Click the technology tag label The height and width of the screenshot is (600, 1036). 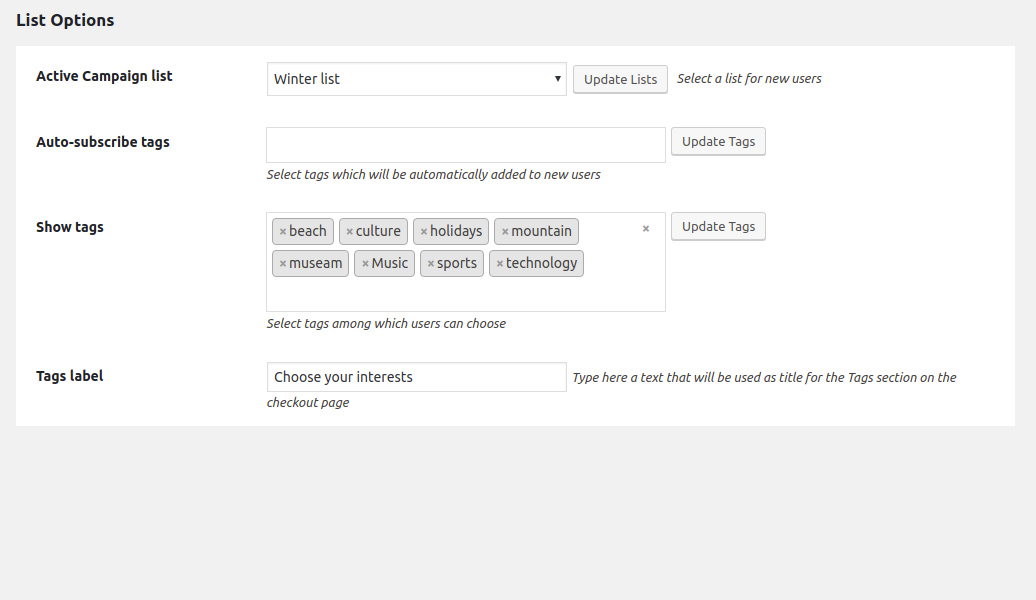(542, 264)
